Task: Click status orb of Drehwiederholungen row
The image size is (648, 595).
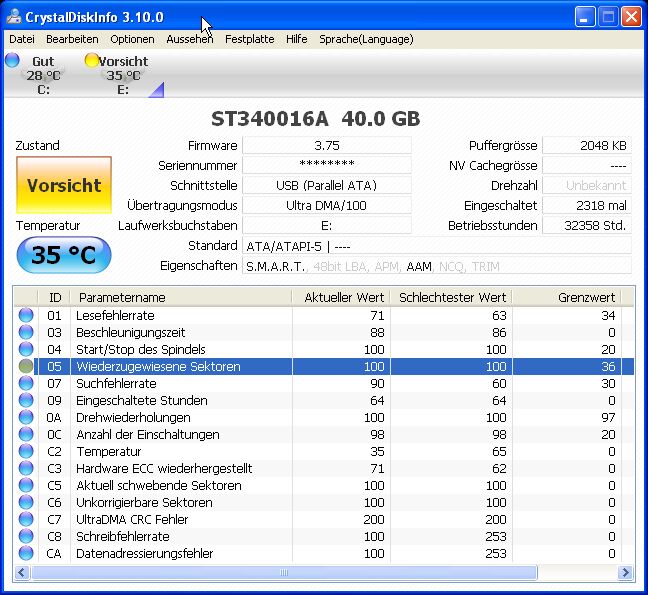Action: click(26, 417)
